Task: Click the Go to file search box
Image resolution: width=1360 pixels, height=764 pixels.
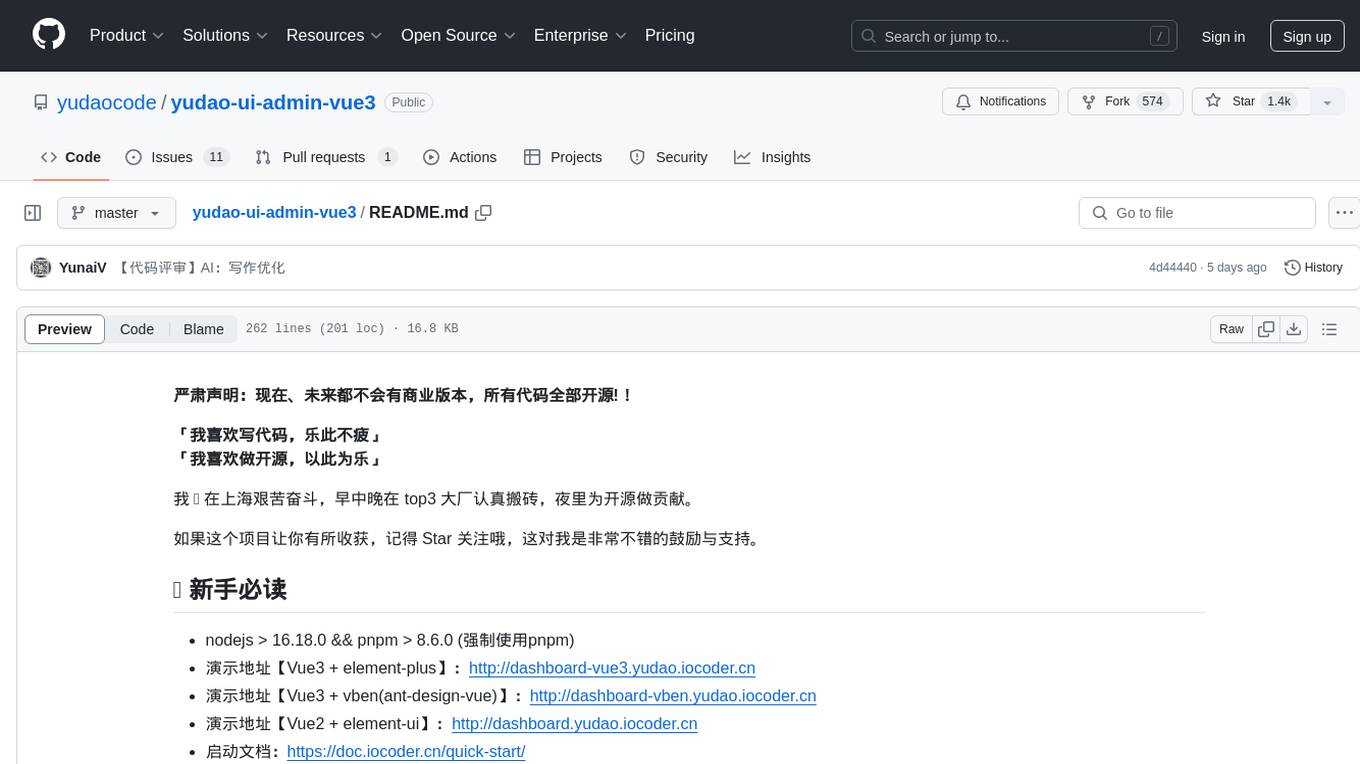Action: [x=1197, y=213]
